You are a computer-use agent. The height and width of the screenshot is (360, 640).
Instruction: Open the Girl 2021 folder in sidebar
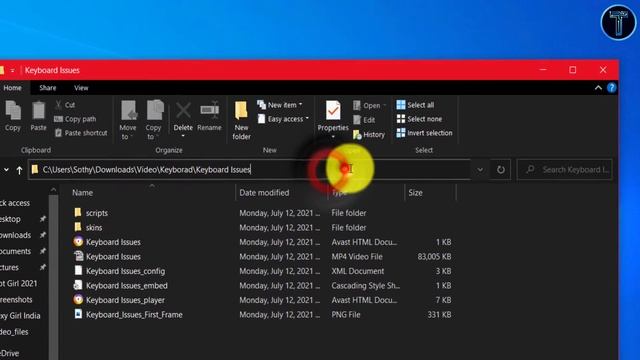pos(19,283)
